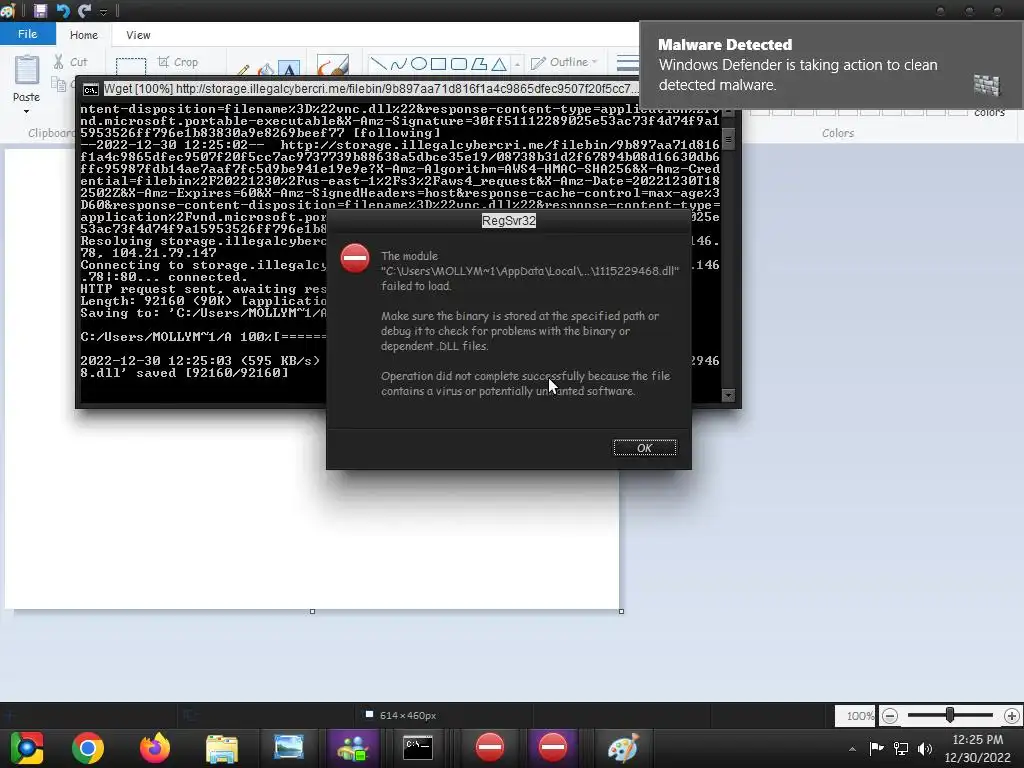Click the Crop image button
Viewport: 1024px width, 768px height.
(x=178, y=62)
